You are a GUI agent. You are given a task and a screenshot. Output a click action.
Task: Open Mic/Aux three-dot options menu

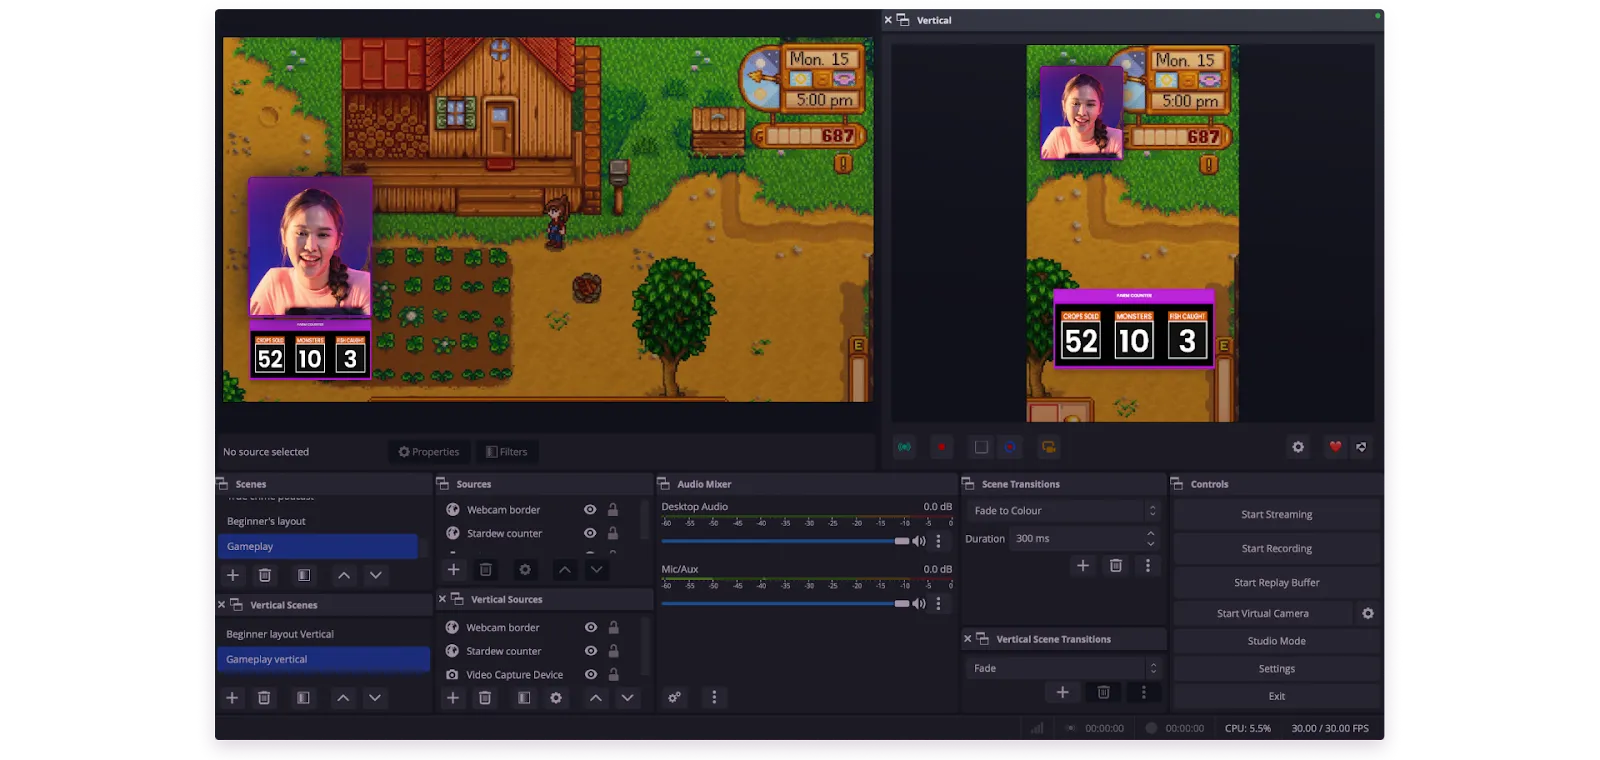(x=938, y=604)
